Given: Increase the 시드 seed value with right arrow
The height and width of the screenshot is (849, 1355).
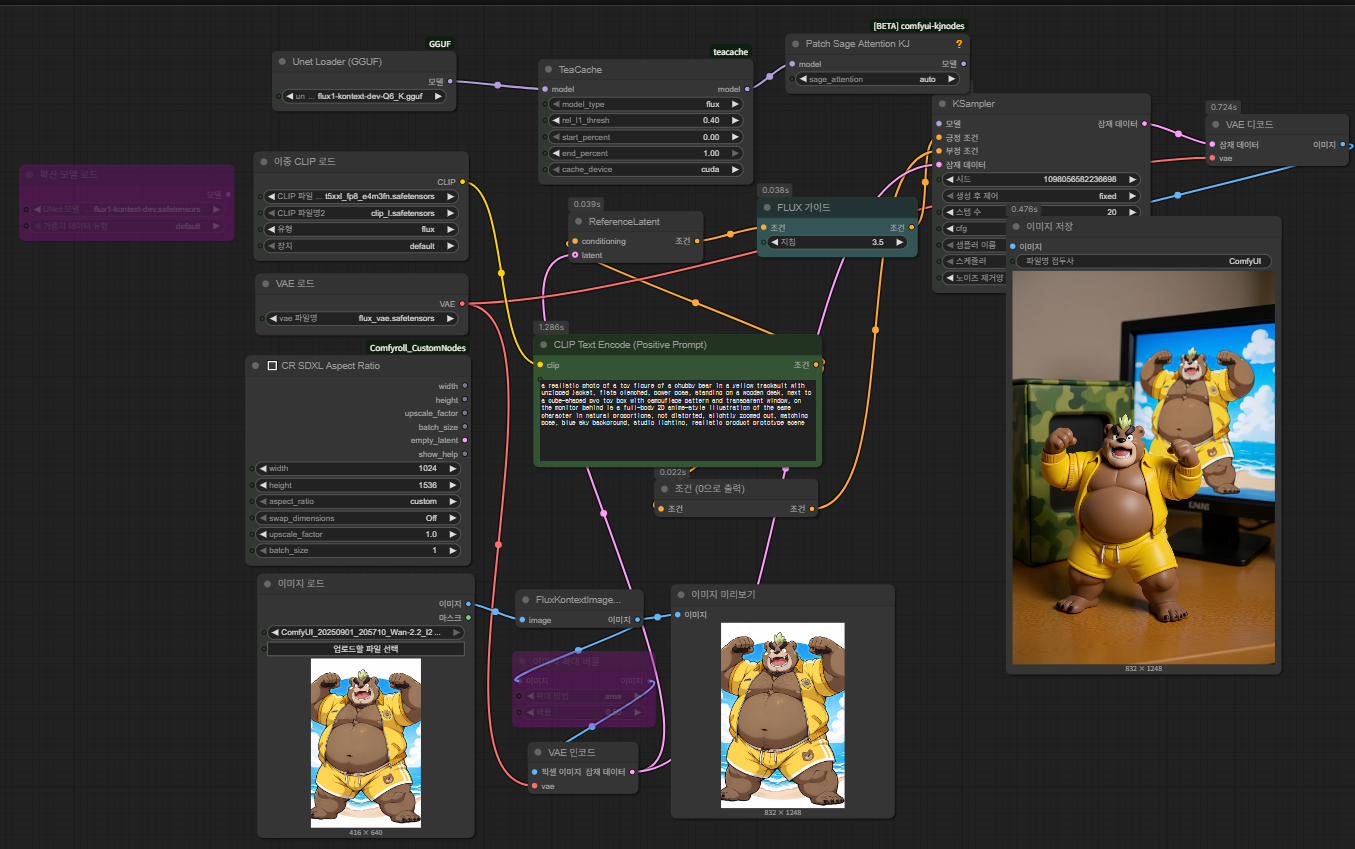Looking at the screenshot, I should click(1131, 179).
